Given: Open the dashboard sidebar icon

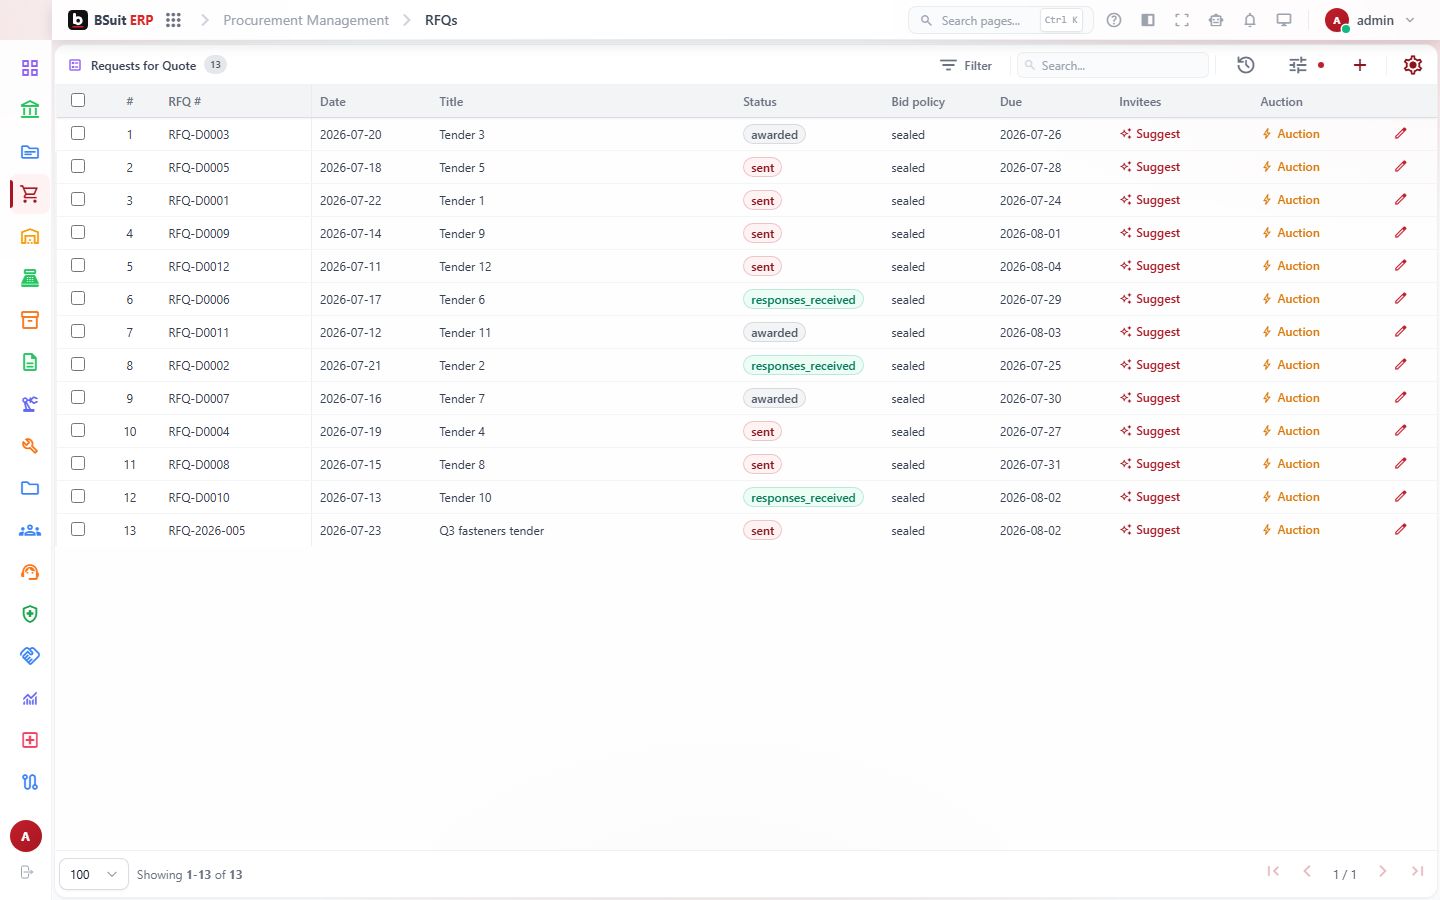Looking at the screenshot, I should 30,68.
